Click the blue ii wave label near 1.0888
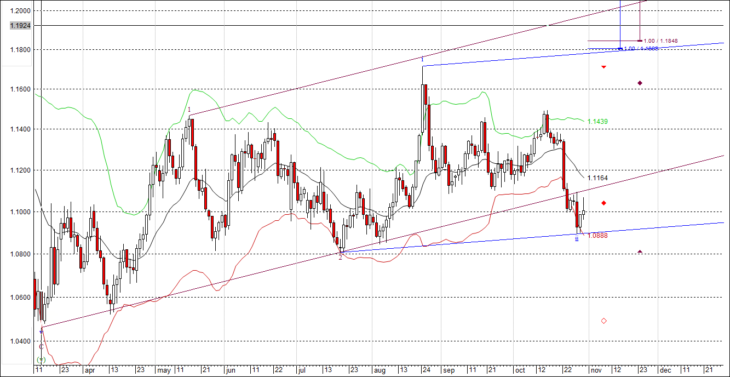730x377 pixels. (577, 239)
